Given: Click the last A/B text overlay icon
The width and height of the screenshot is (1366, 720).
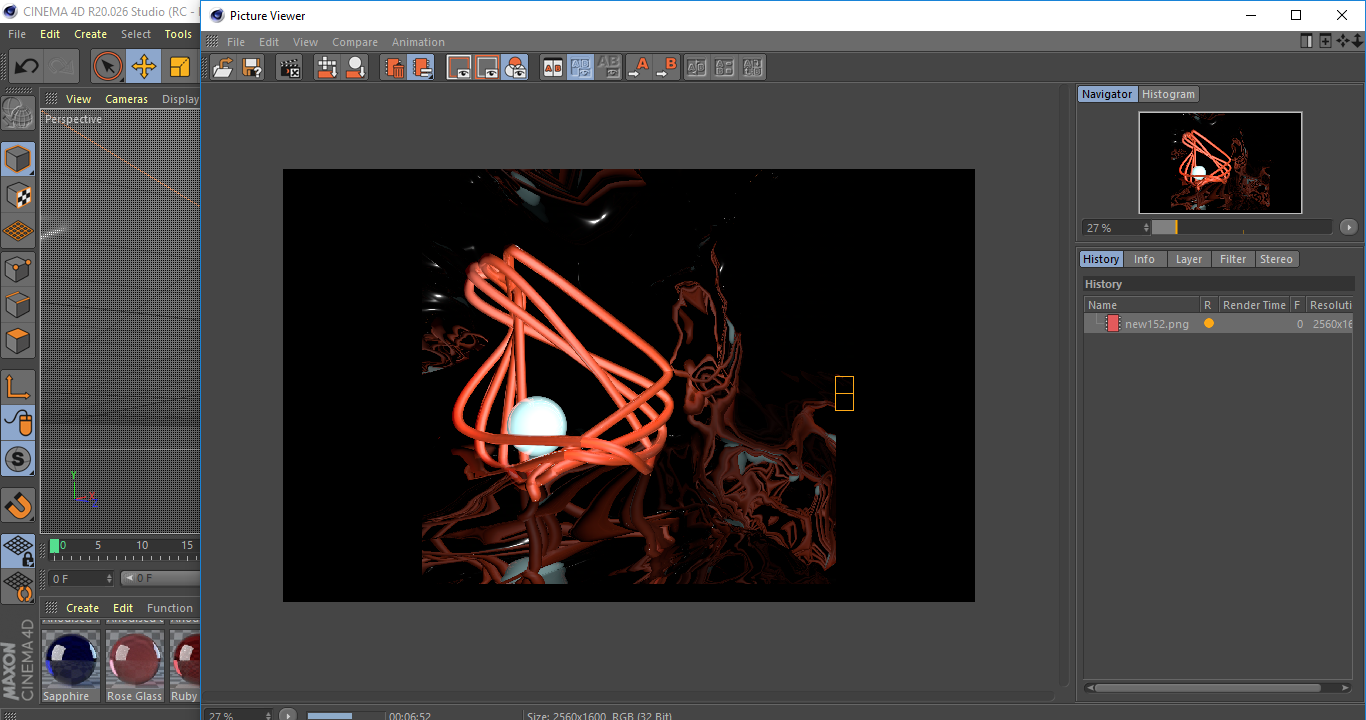Looking at the screenshot, I should [753, 67].
